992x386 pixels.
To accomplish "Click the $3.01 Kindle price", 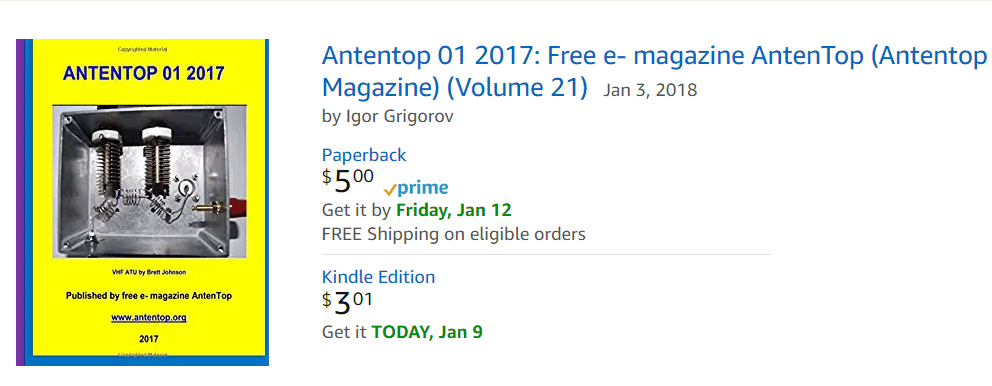I will 347,303.
